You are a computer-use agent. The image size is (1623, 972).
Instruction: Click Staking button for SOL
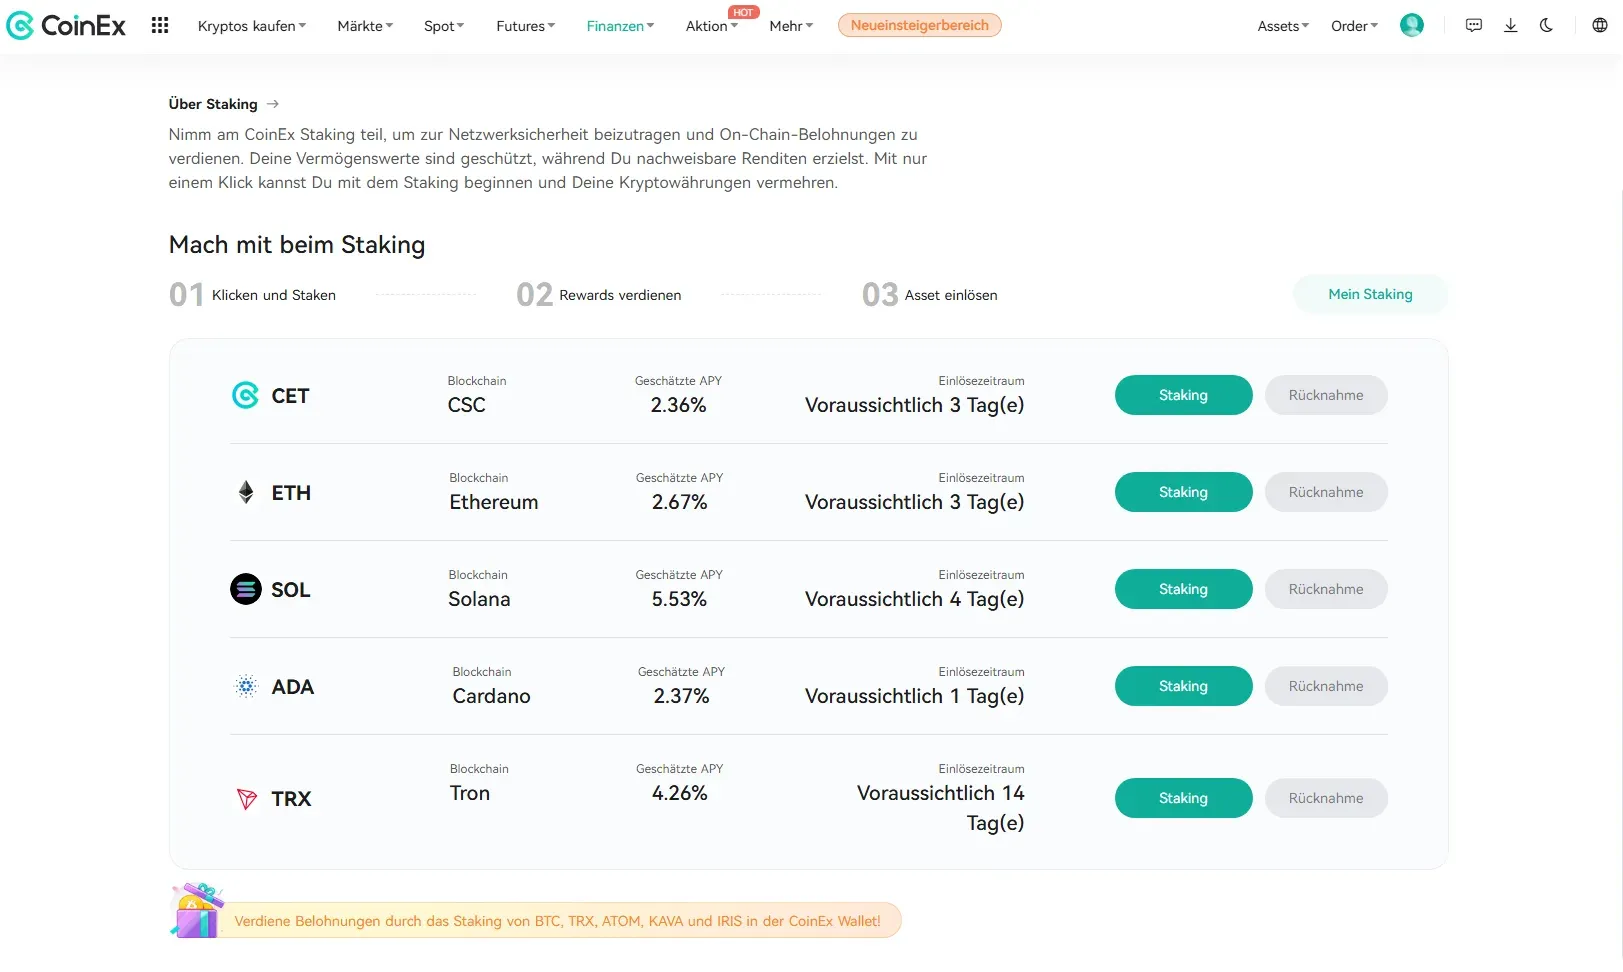click(1183, 589)
